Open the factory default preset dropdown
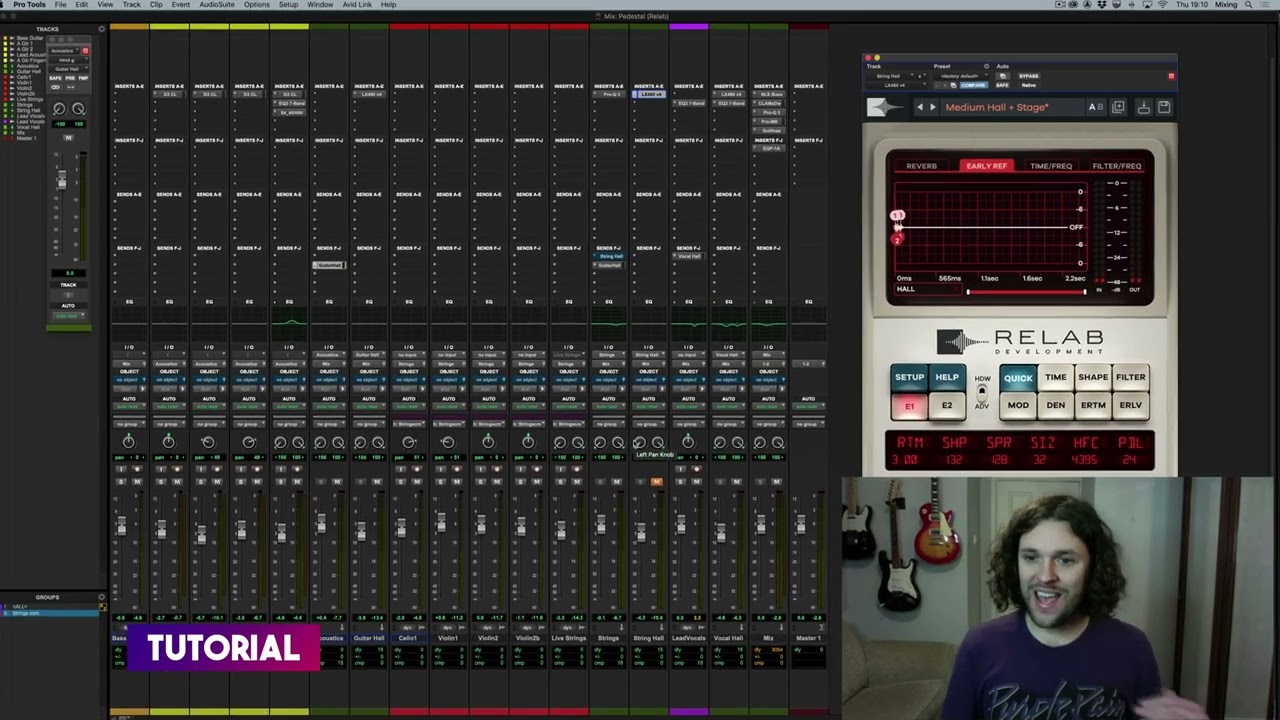 tap(959, 76)
